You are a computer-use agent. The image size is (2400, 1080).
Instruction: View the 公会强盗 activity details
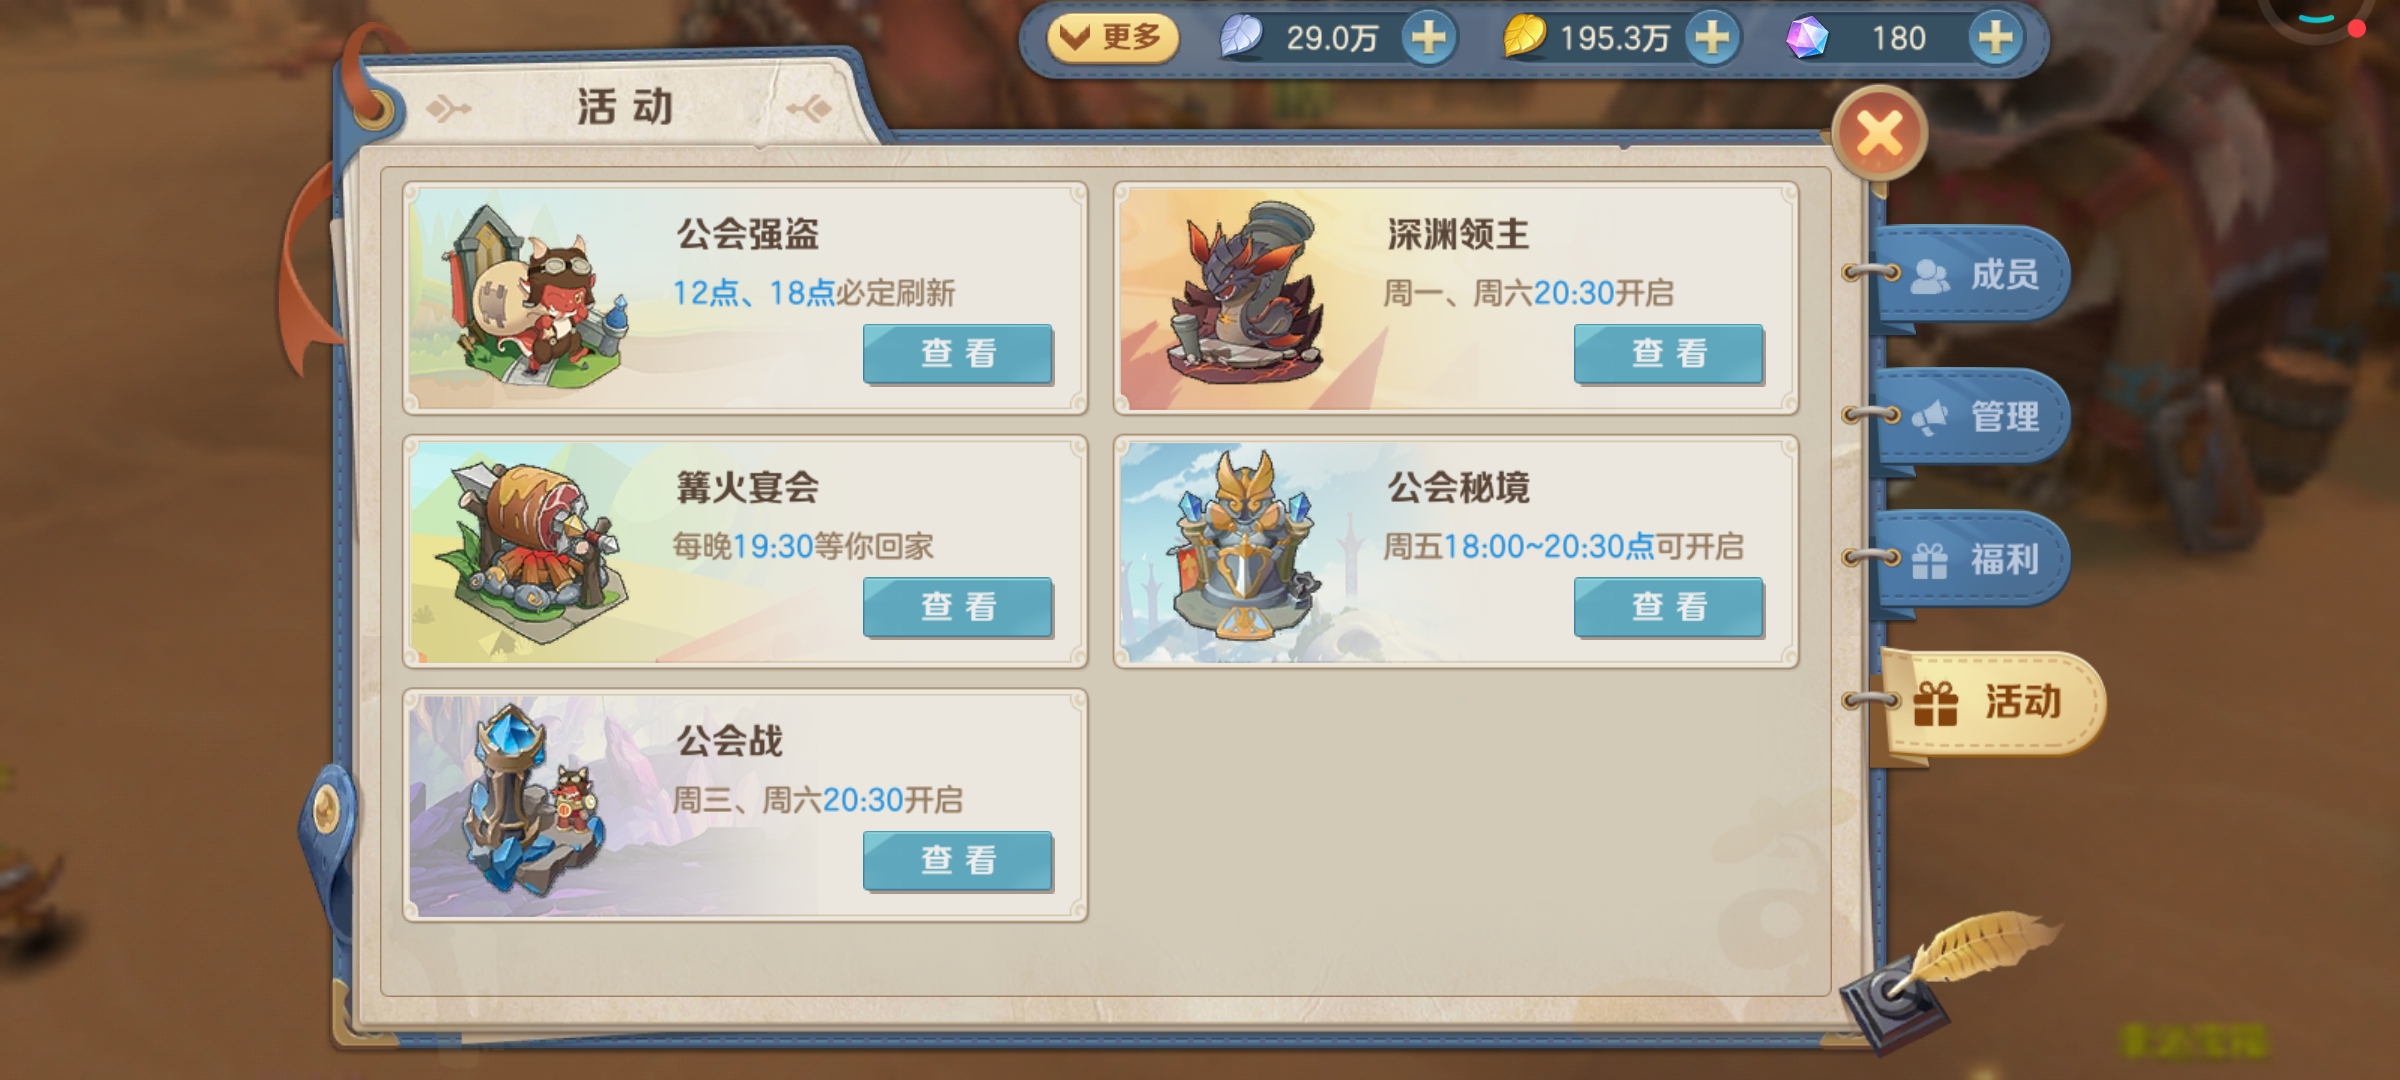(x=958, y=353)
